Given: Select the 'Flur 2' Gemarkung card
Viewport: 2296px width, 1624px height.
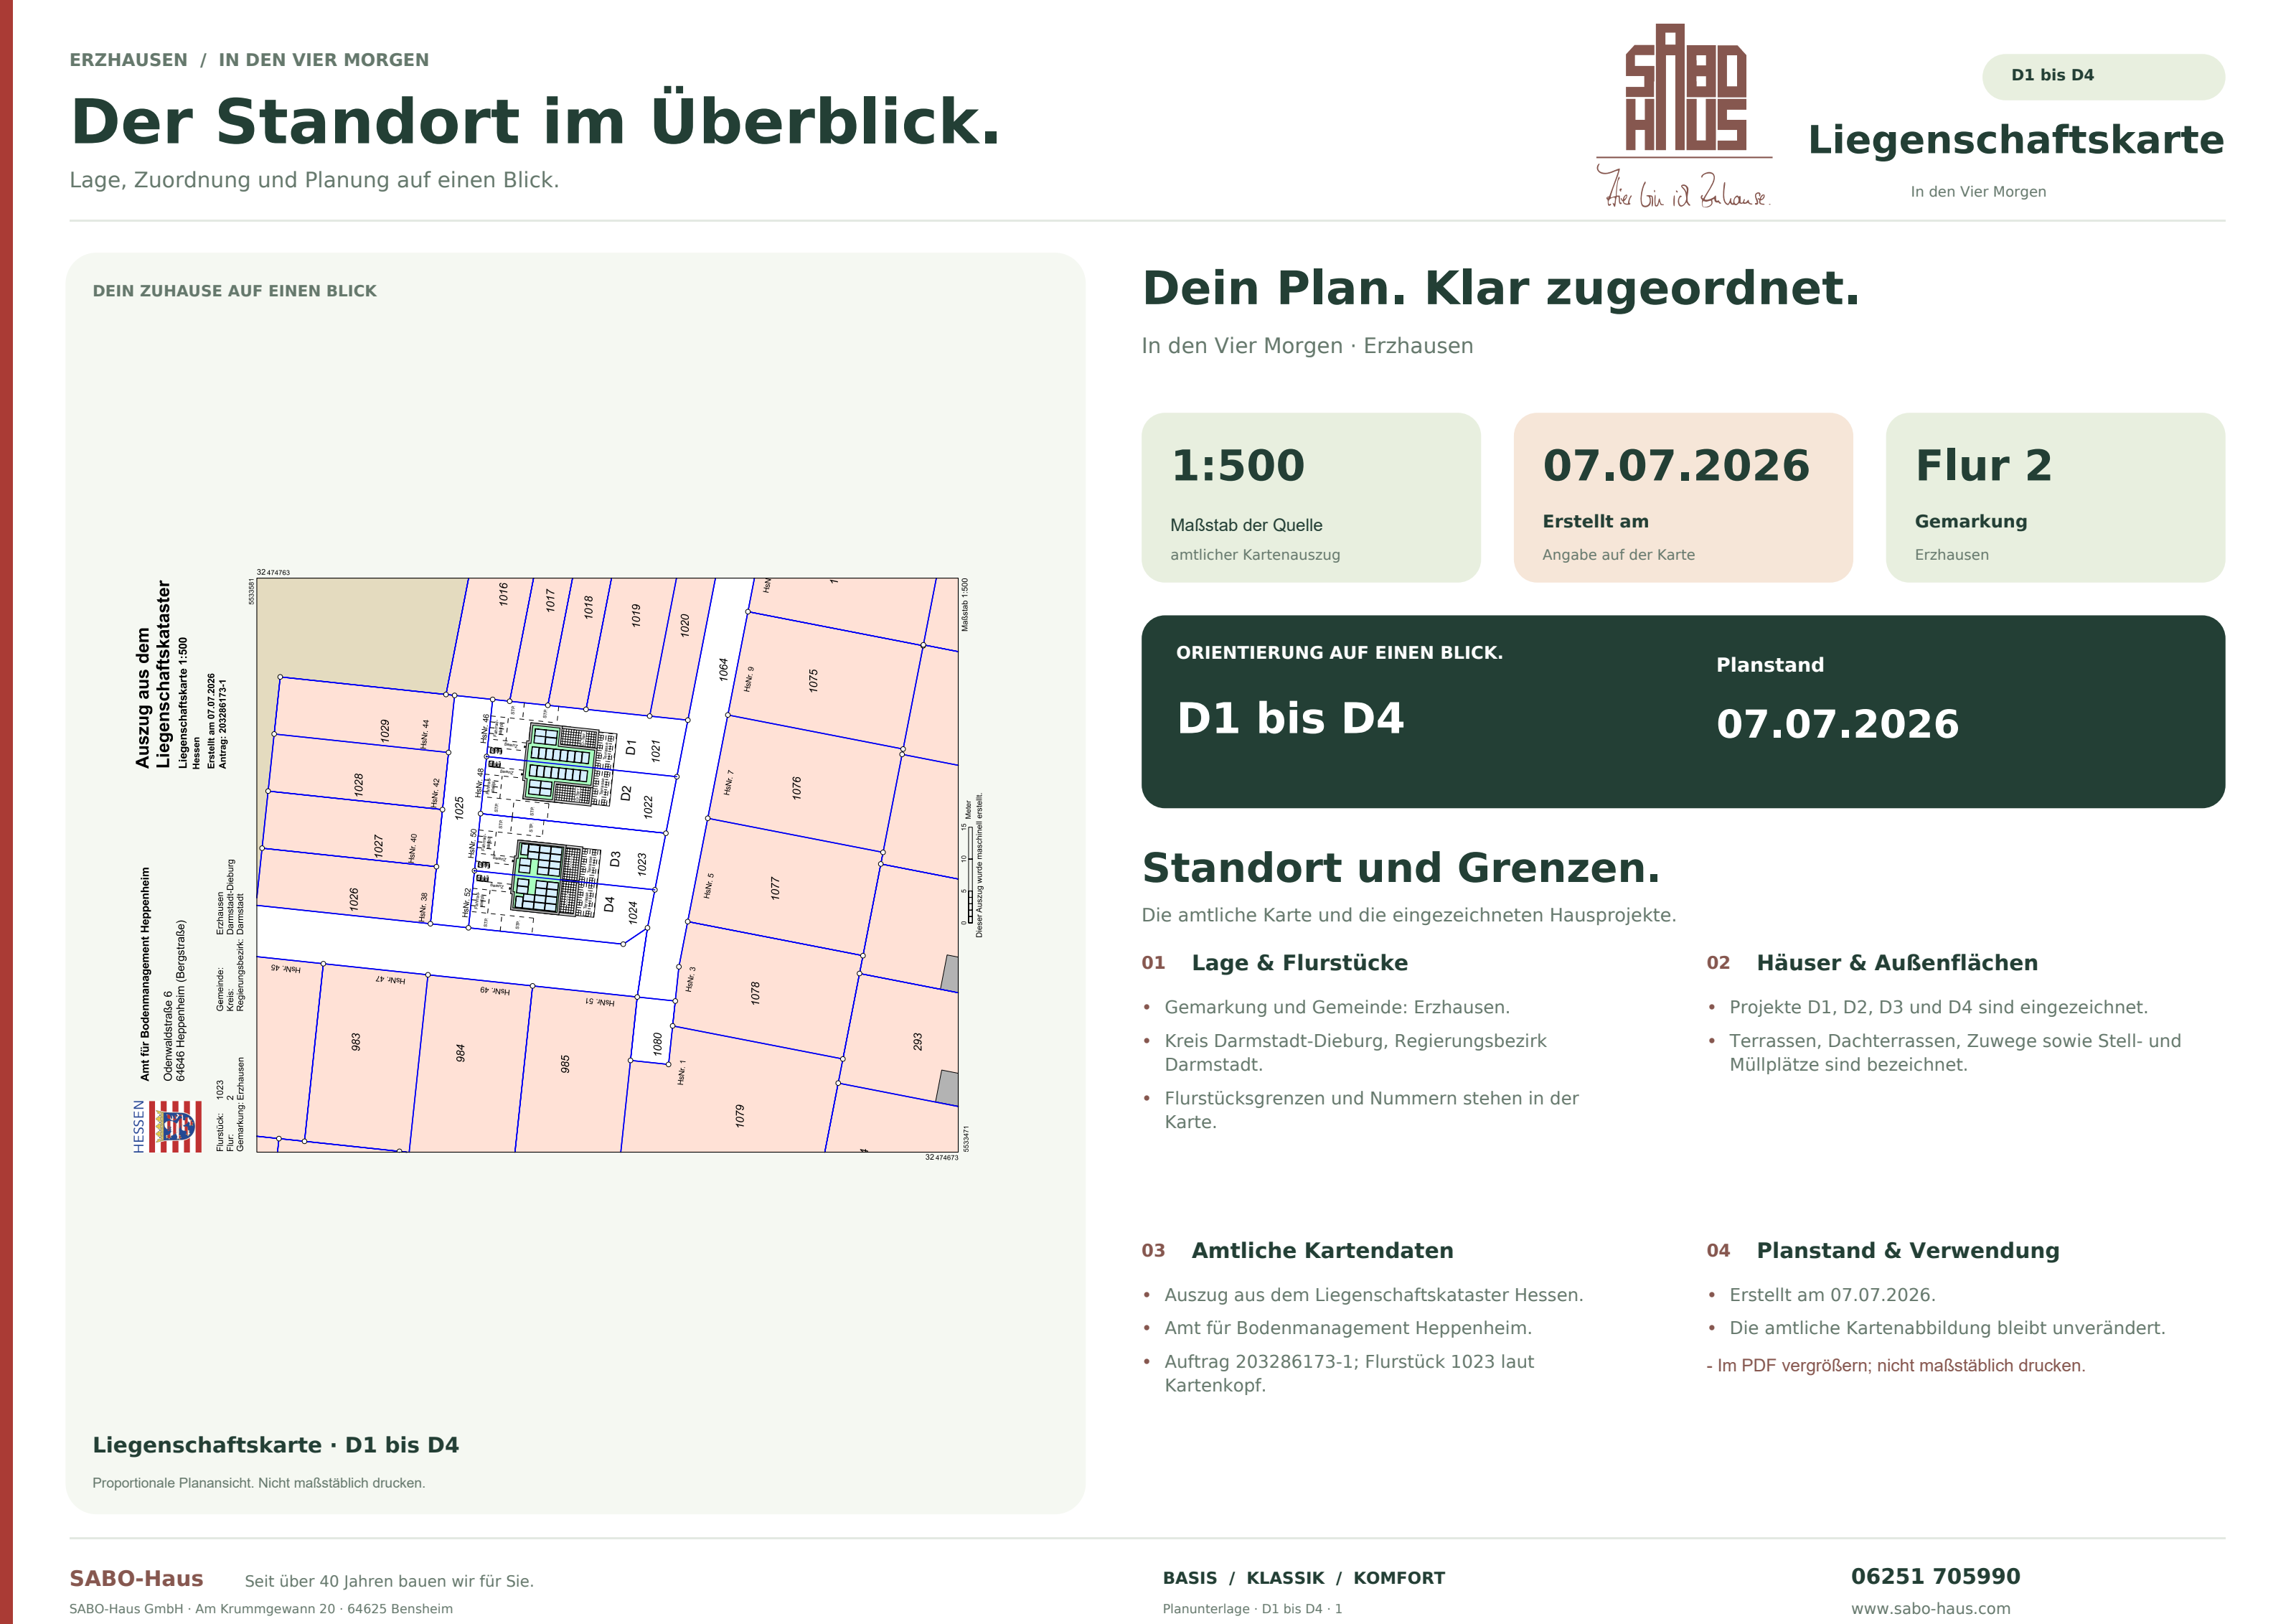Looking at the screenshot, I should (2055, 497).
